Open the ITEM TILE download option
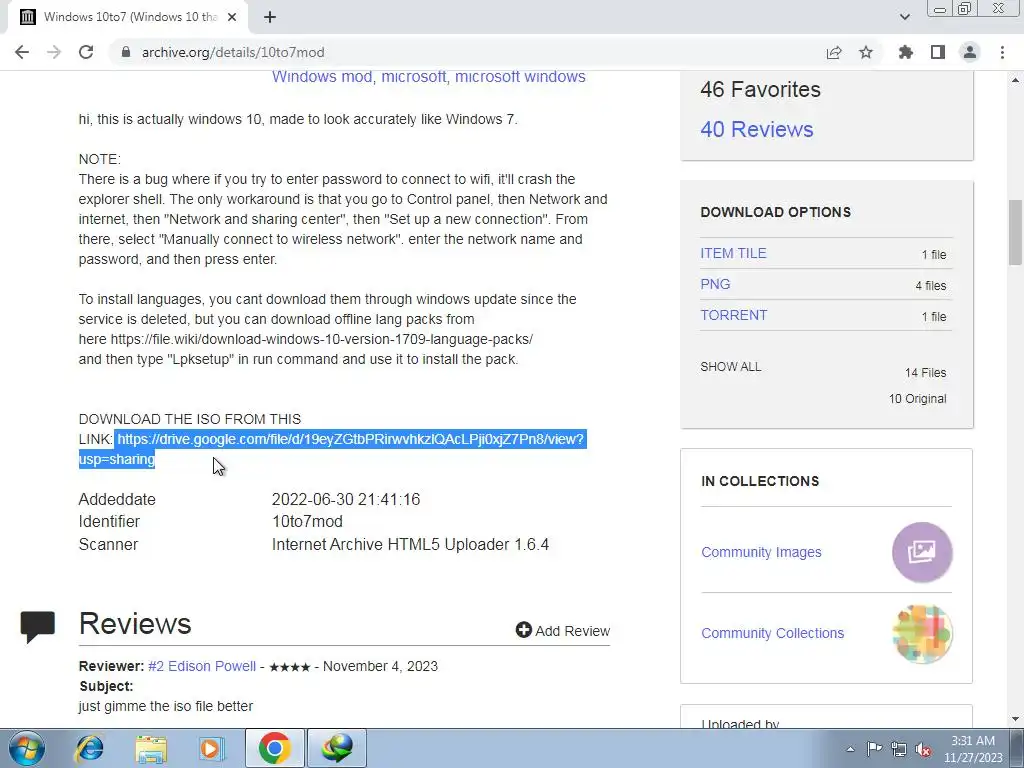 [733, 253]
